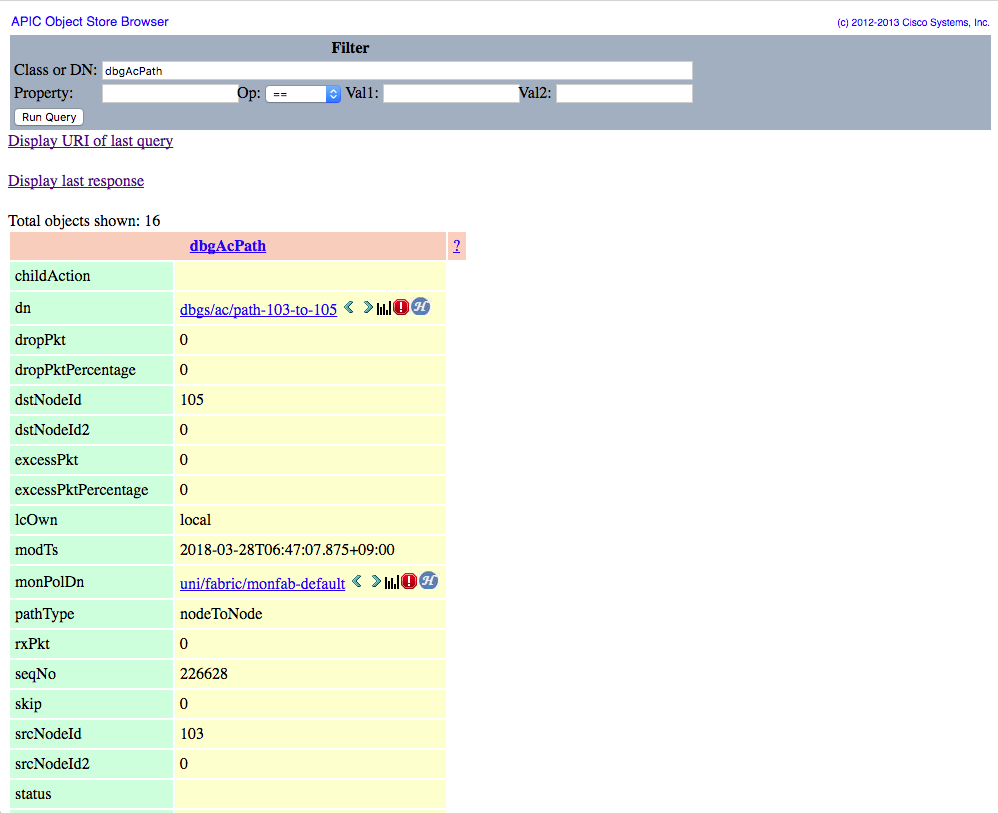The height and width of the screenshot is (813, 998).
Task: Open health H icon in dn row
Action: point(421,307)
